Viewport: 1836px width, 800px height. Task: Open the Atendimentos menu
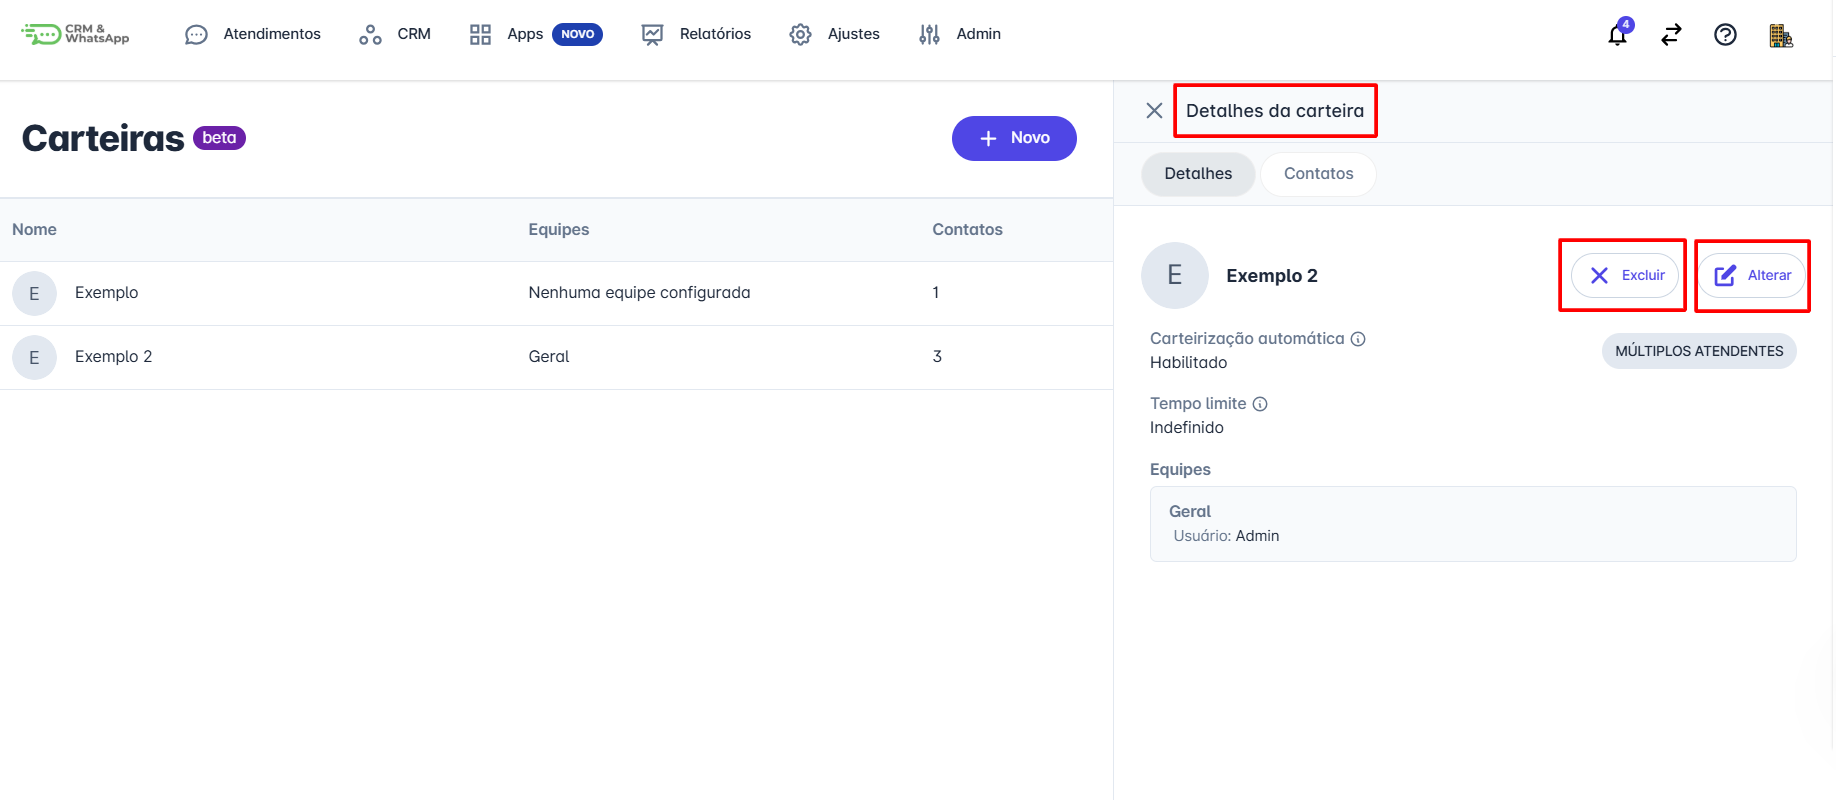[x=253, y=34]
